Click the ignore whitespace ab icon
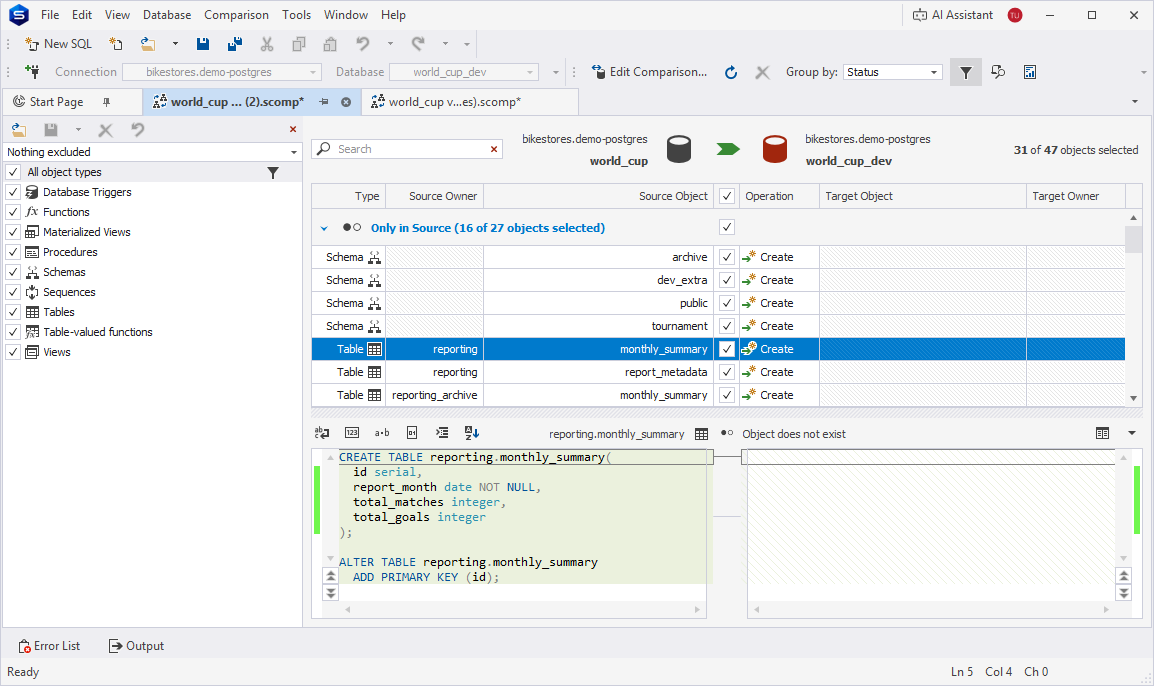1154x686 pixels. click(322, 433)
